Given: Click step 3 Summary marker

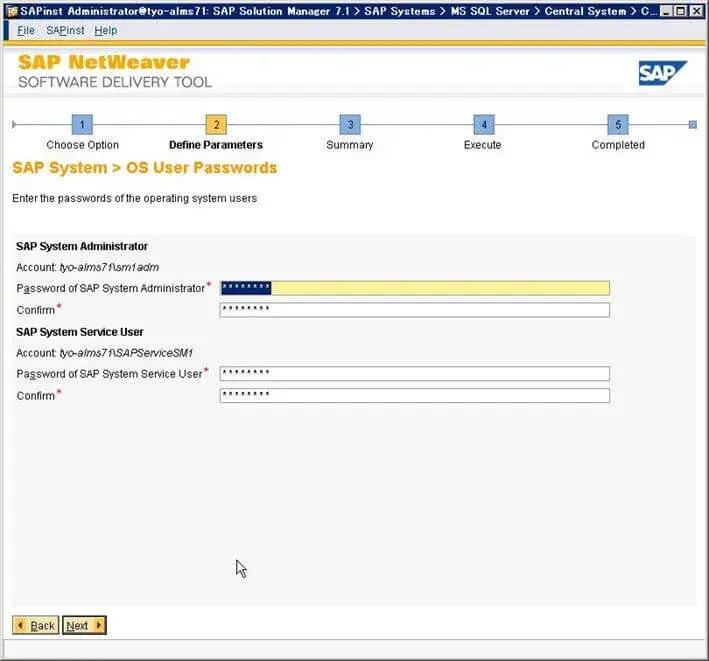Looking at the screenshot, I should (350, 124).
